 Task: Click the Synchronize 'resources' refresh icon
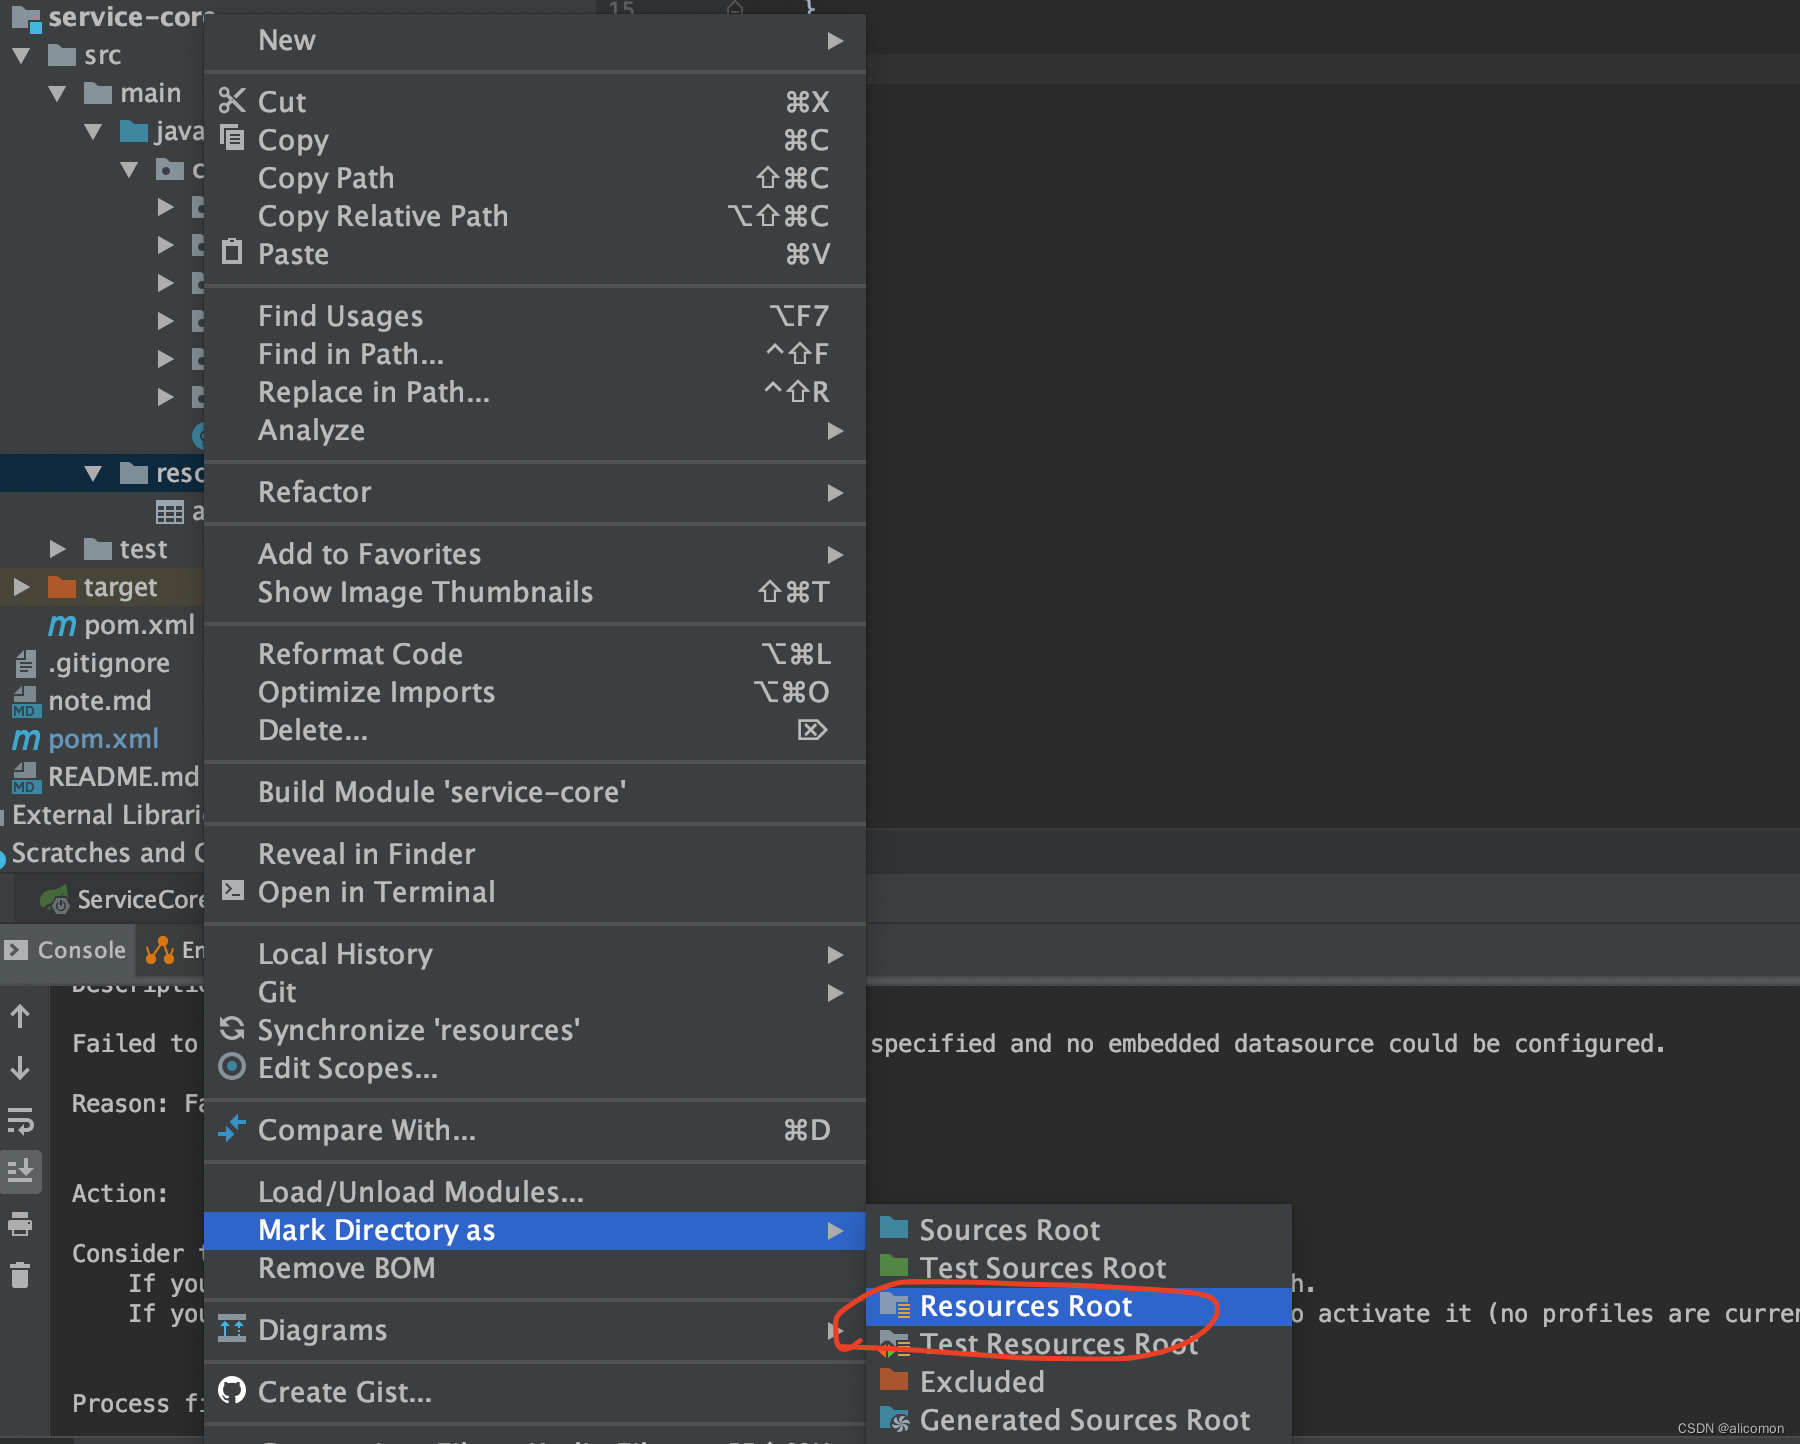tap(232, 1028)
